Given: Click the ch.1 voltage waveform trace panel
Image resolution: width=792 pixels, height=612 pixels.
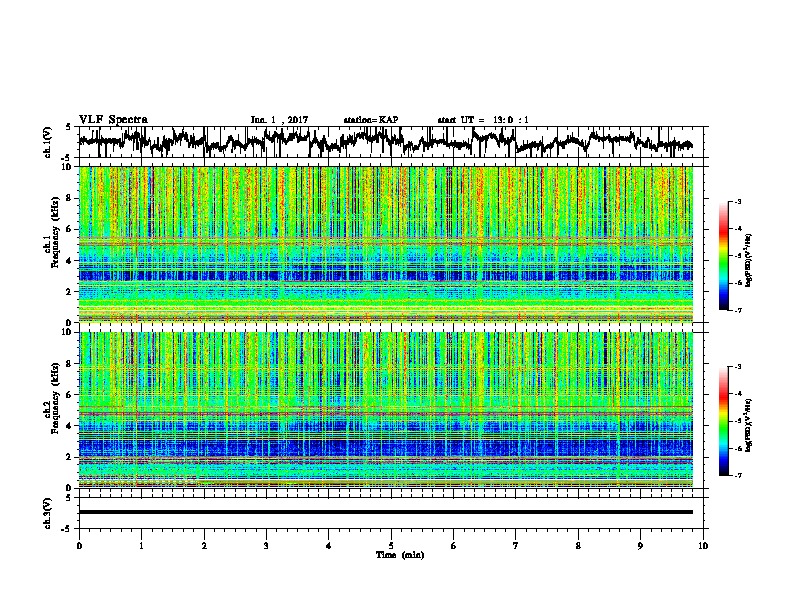Looking at the screenshot, I should [393, 142].
